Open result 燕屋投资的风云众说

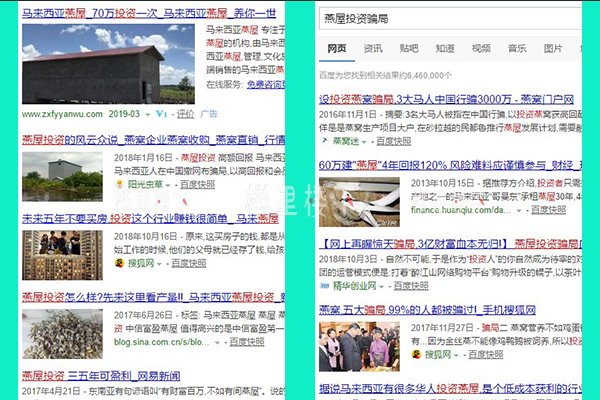pyautogui.click(x=153, y=140)
